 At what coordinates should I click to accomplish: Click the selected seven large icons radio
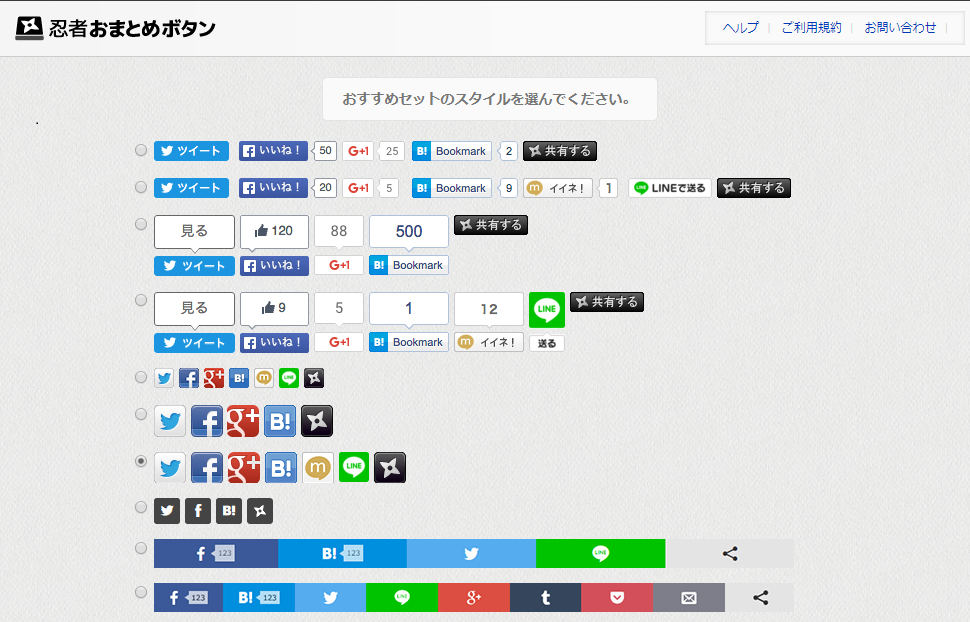[141, 461]
